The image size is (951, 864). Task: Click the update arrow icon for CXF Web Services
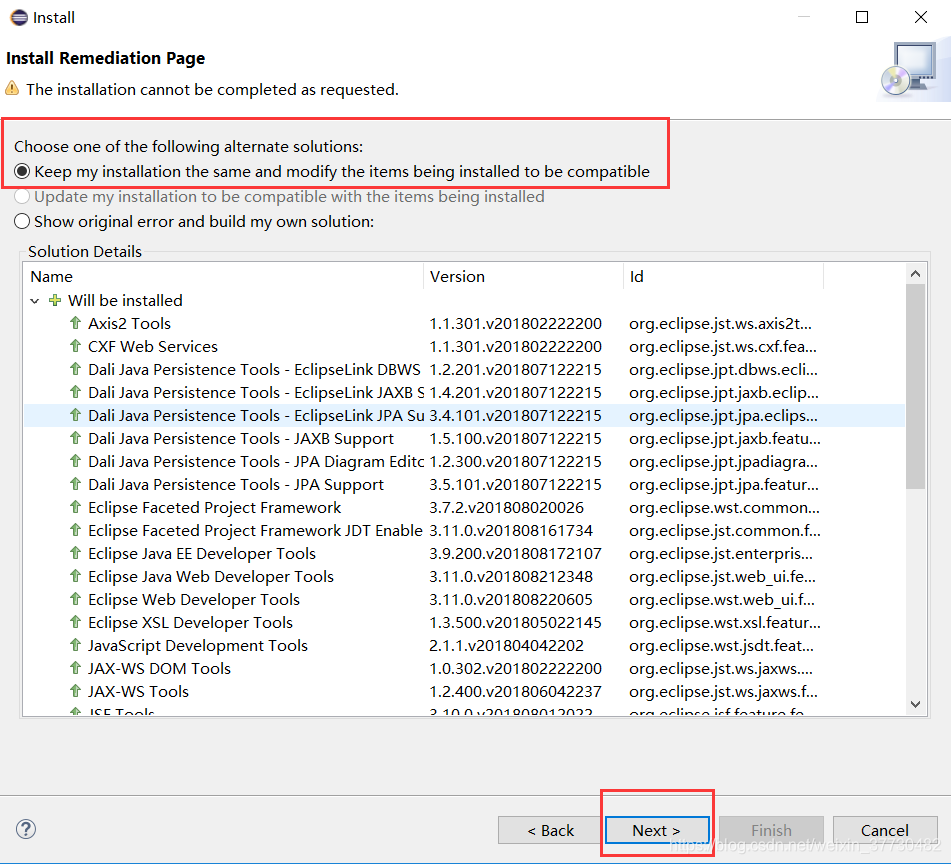tap(75, 346)
